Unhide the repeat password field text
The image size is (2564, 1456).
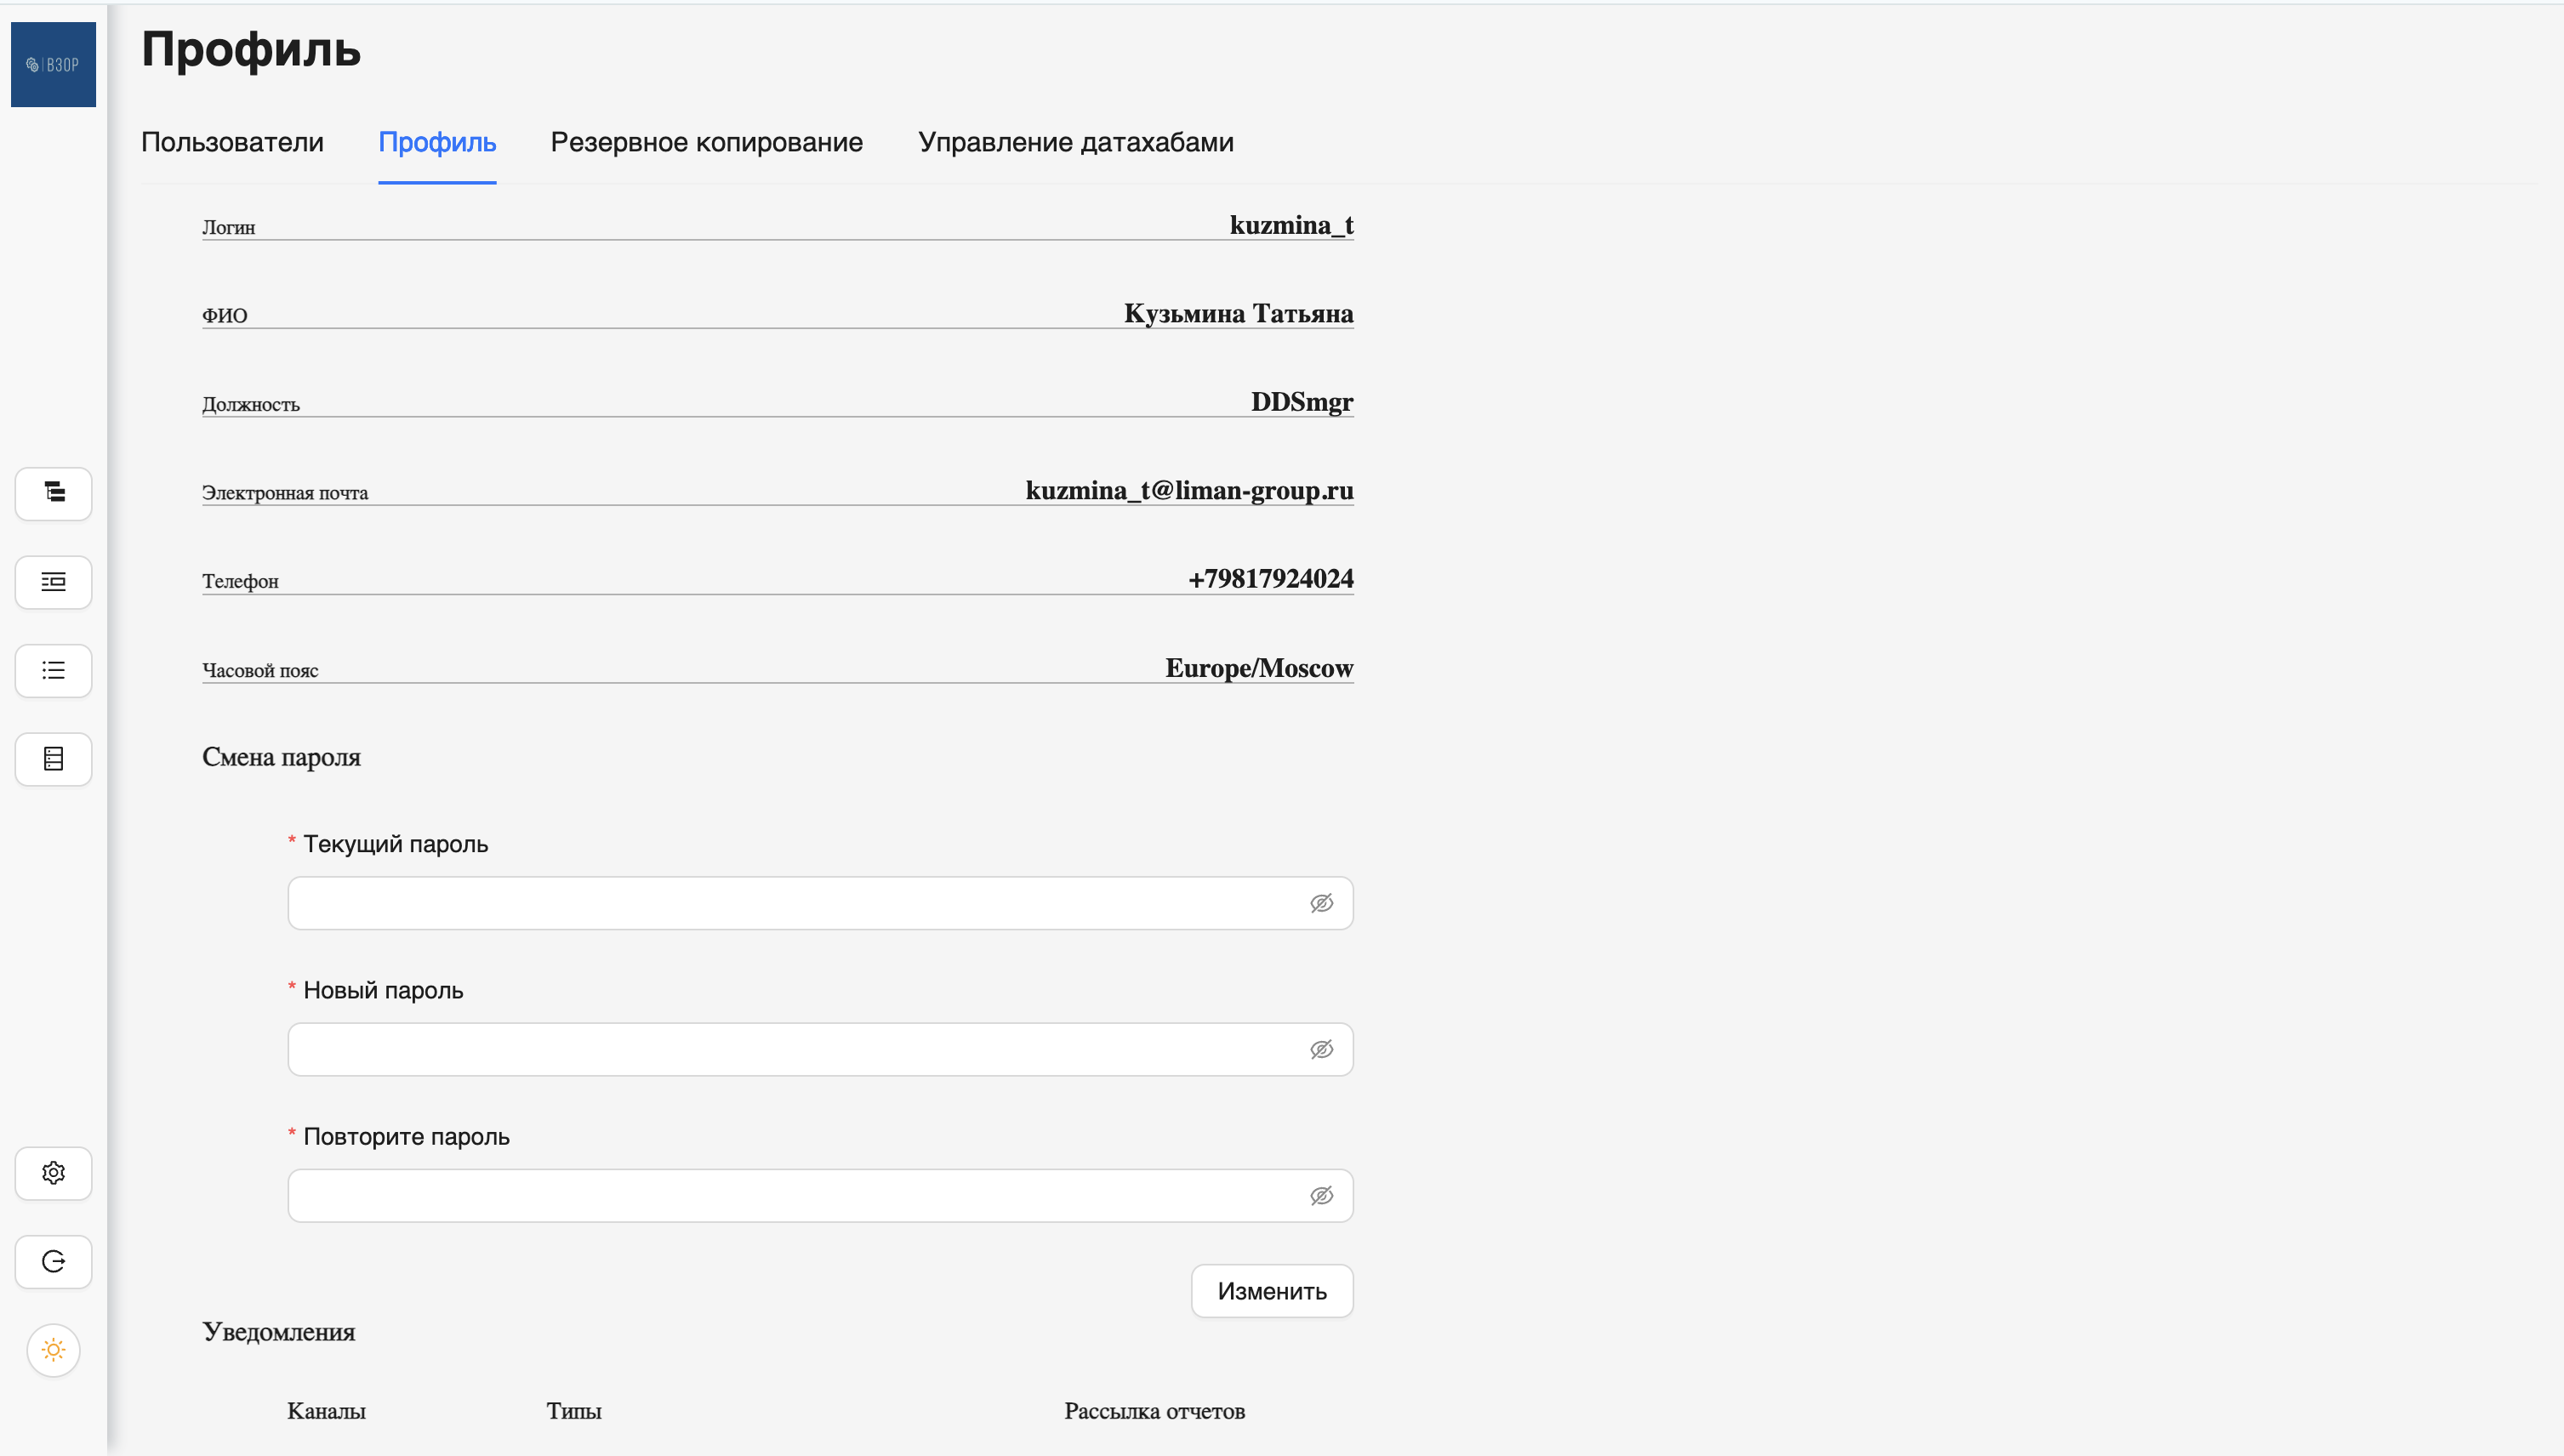[1321, 1196]
